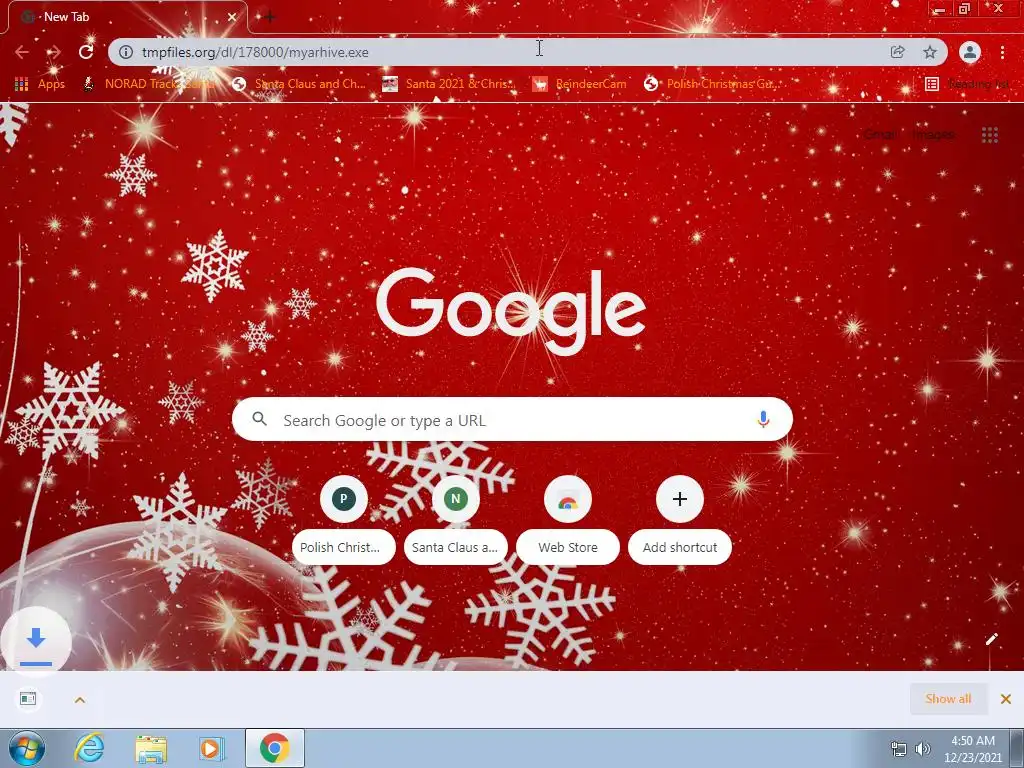This screenshot has height=768, width=1024.
Task: Reload the current page
Action: click(86, 52)
